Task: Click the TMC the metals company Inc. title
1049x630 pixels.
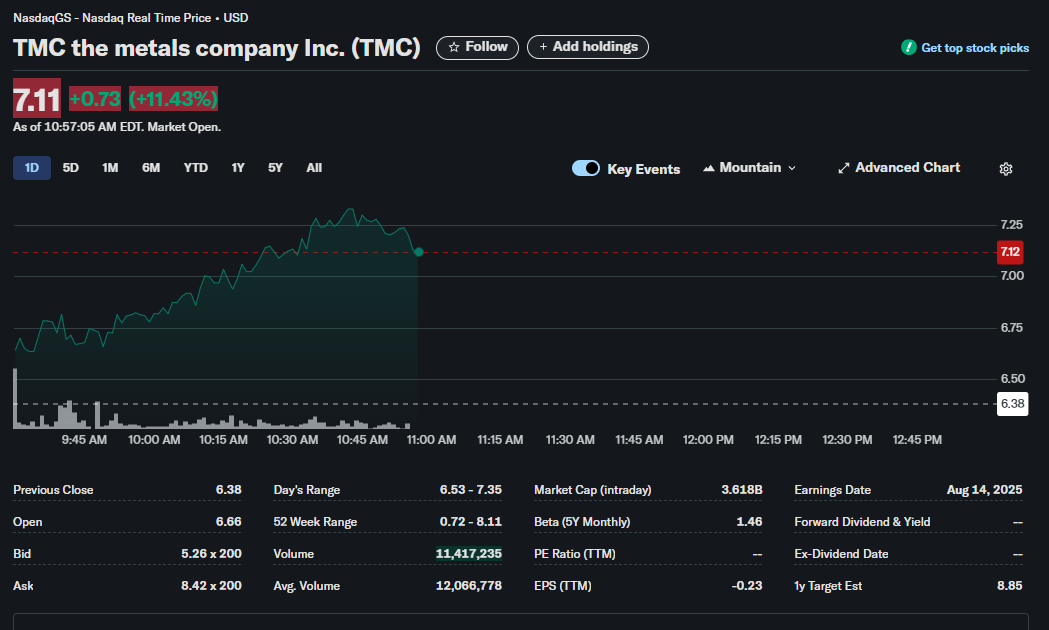Action: [217, 47]
